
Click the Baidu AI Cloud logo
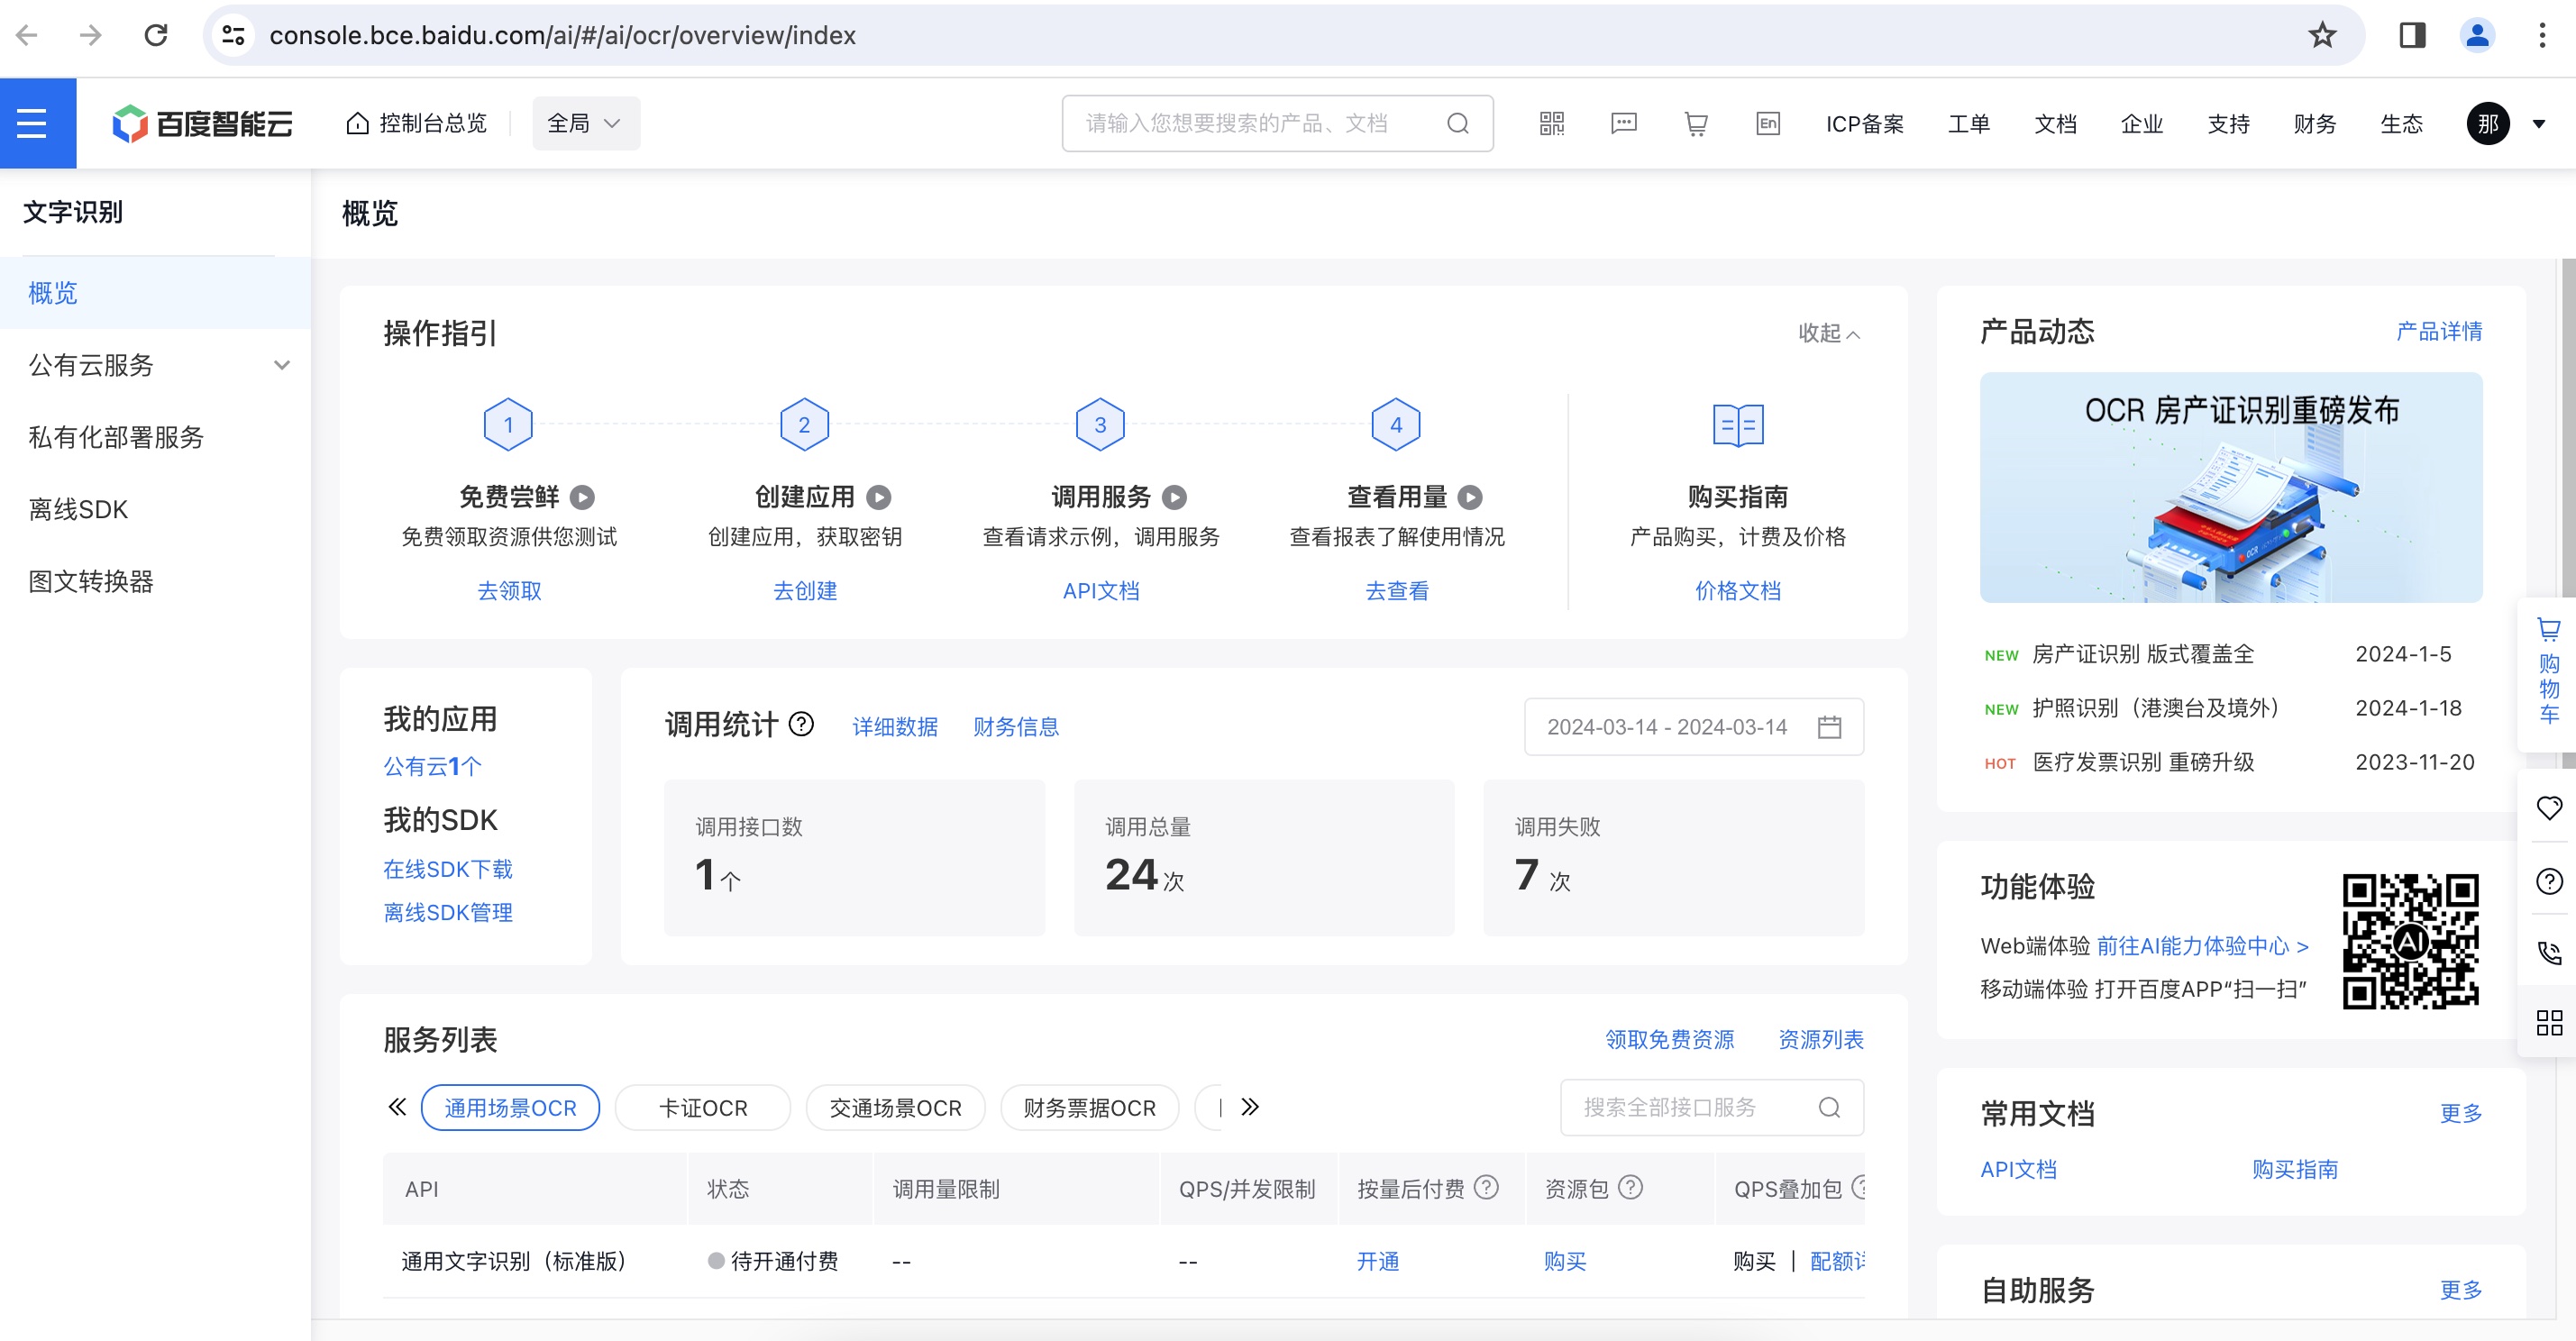[202, 123]
